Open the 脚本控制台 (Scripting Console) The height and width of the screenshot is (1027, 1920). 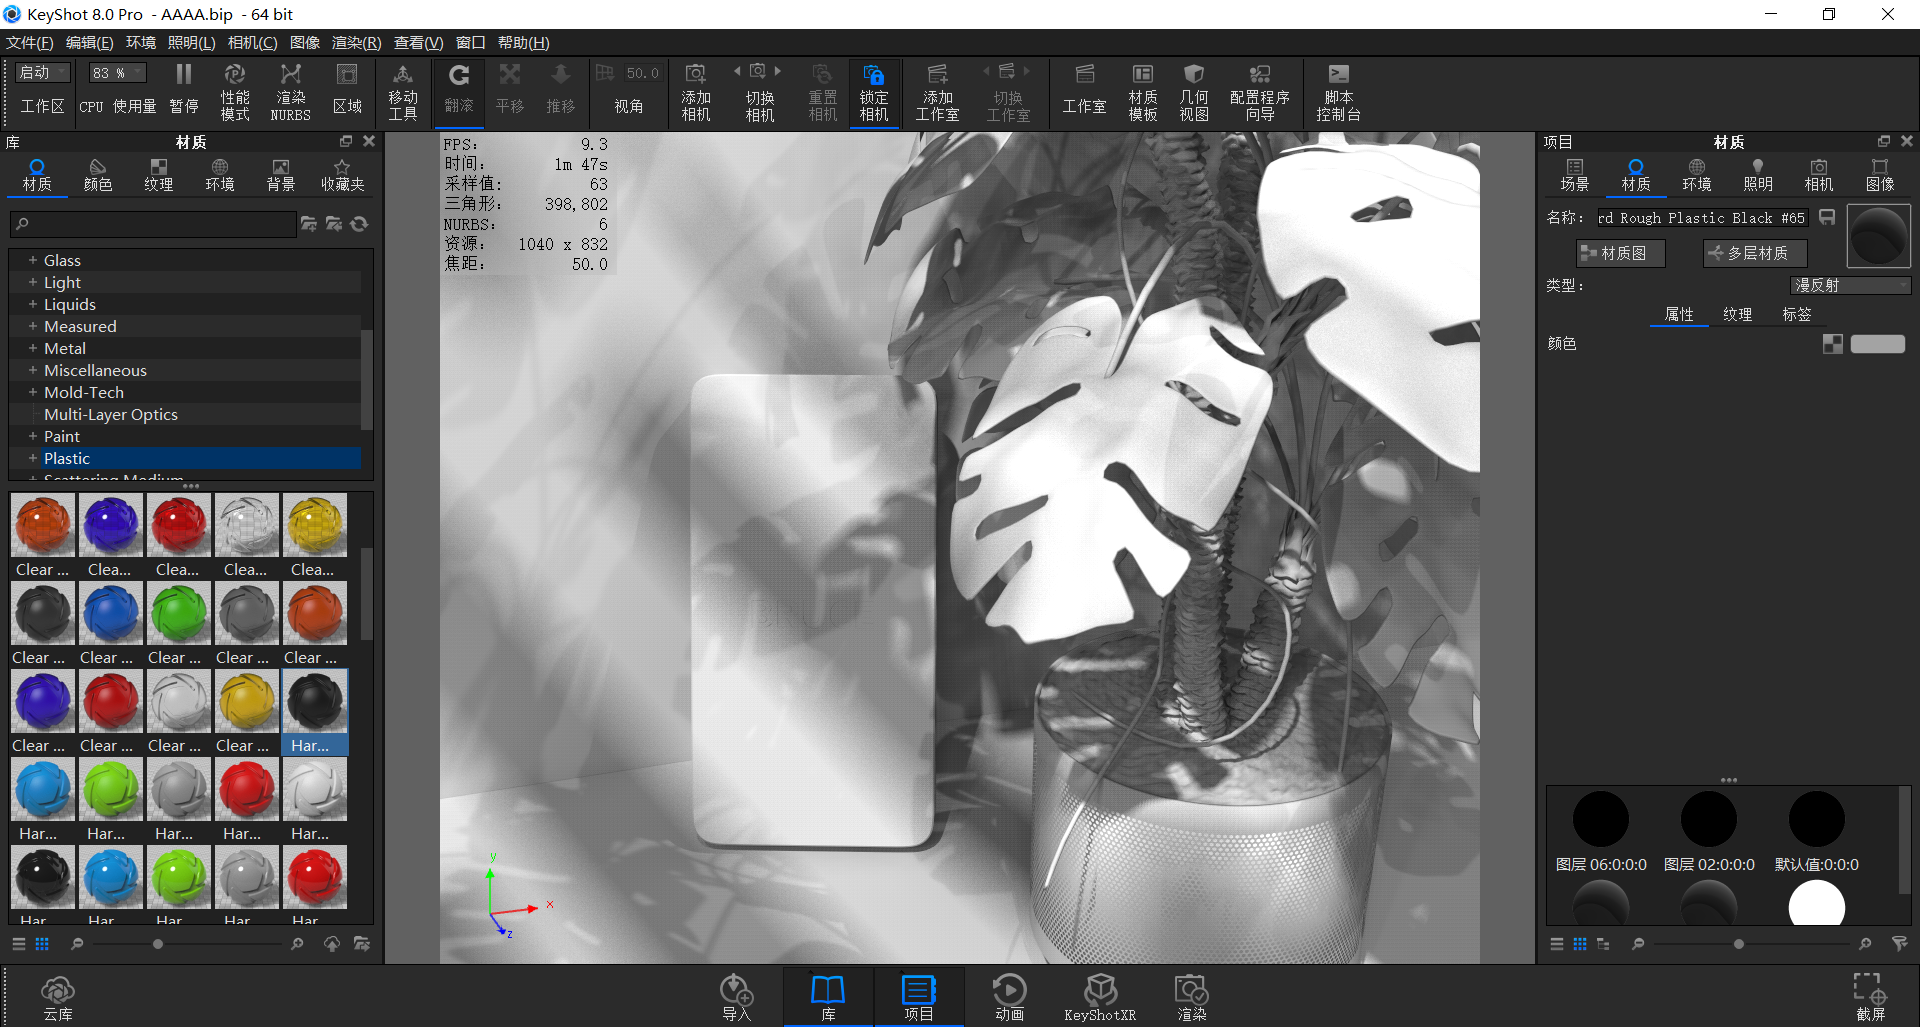coord(1337,90)
